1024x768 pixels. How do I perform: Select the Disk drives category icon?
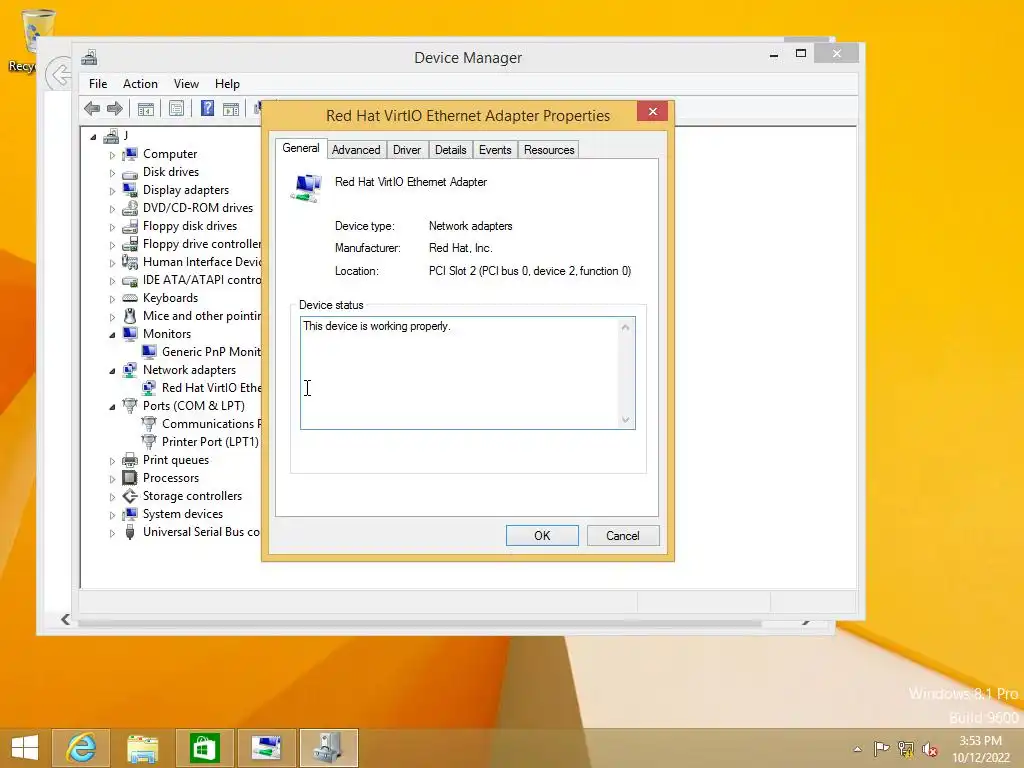(130, 172)
